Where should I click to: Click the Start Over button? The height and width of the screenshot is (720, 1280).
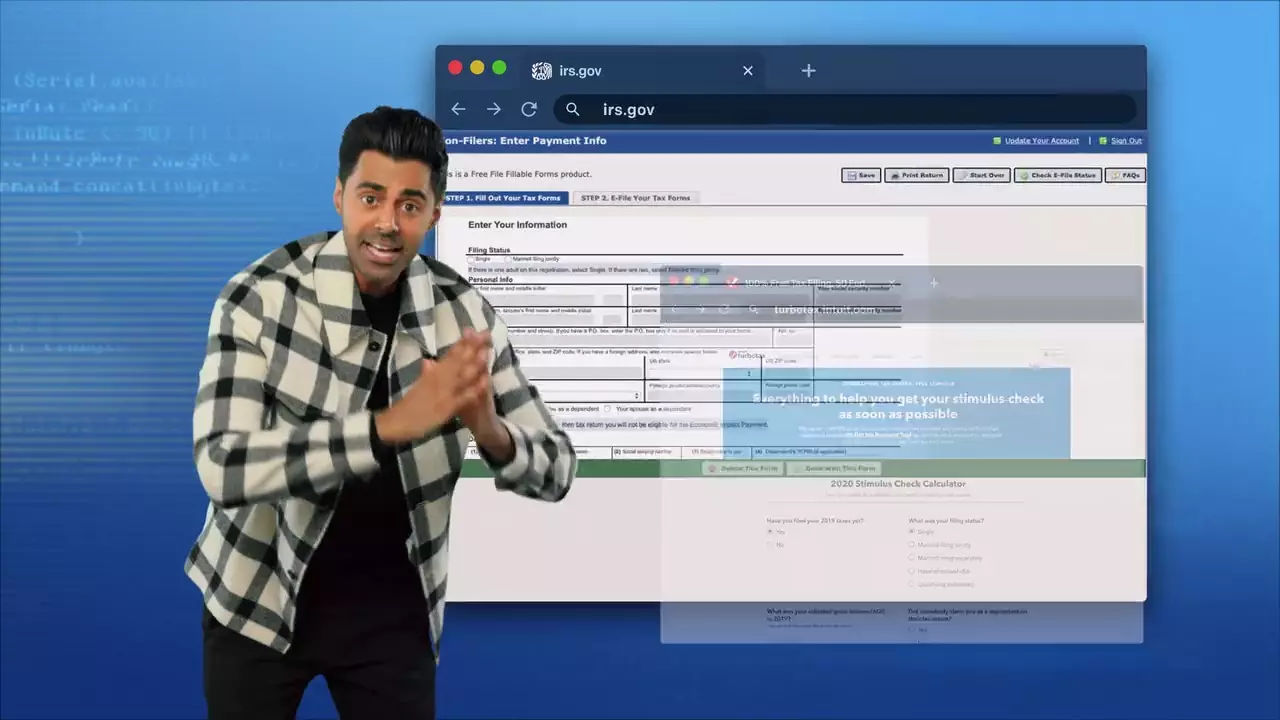tap(981, 175)
